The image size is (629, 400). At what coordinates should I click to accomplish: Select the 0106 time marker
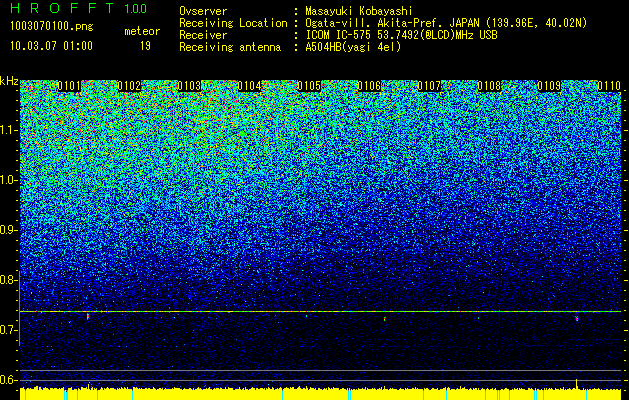(x=369, y=86)
